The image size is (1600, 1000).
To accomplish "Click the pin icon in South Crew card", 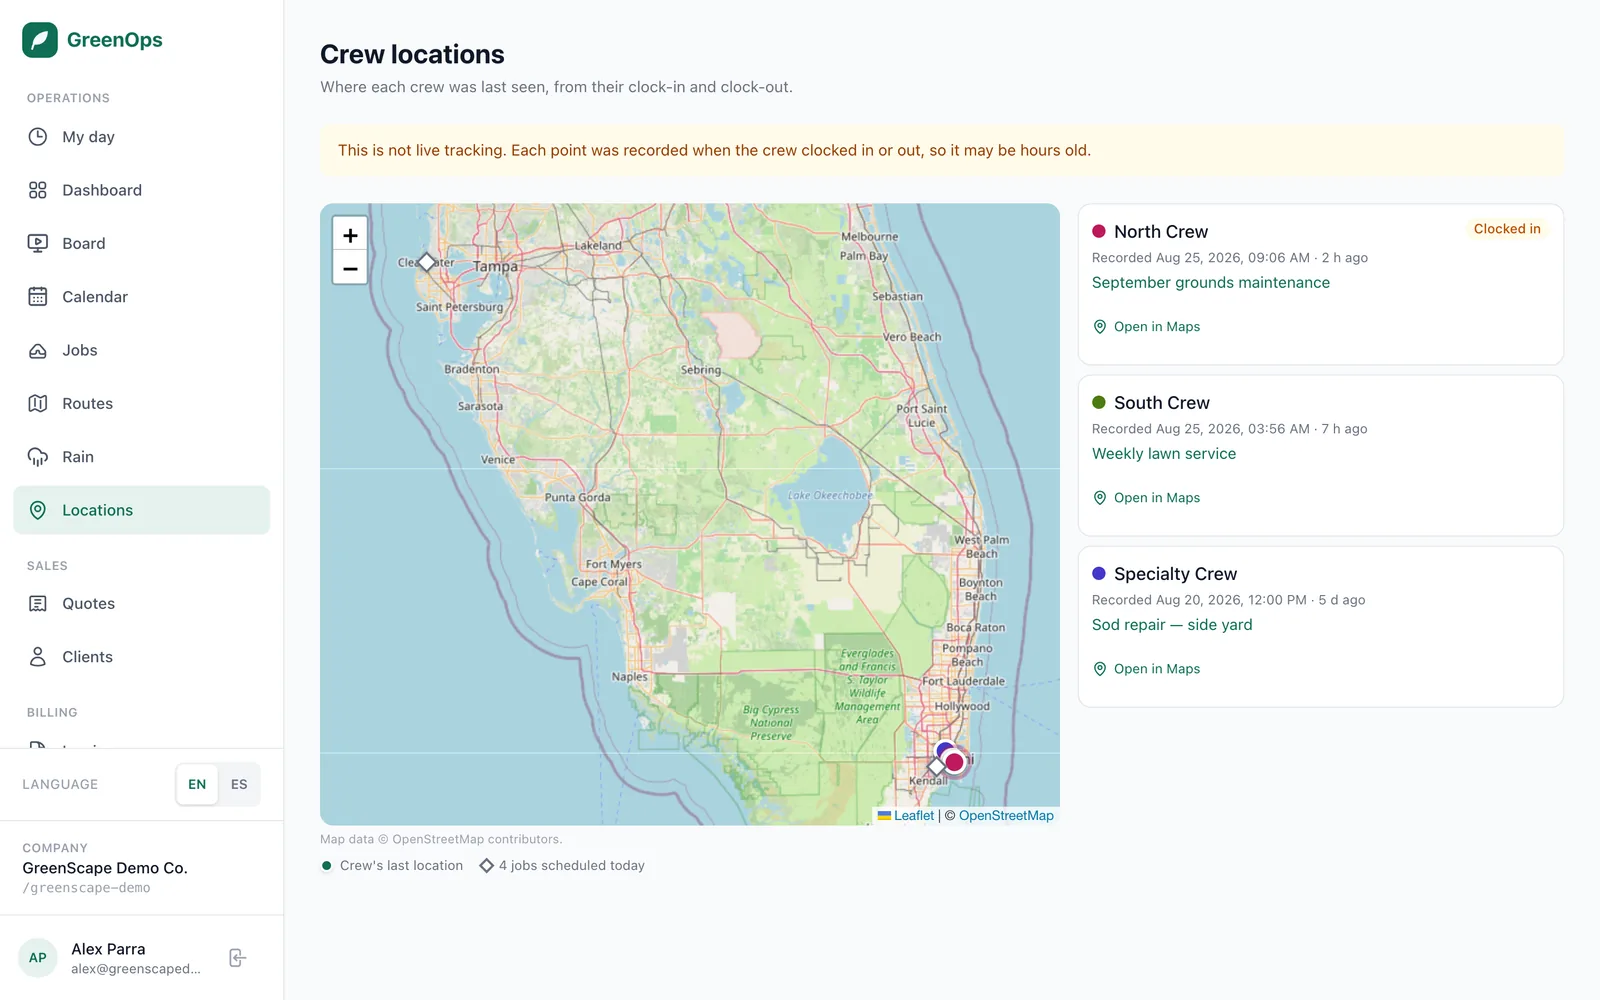I will click(x=1100, y=498).
